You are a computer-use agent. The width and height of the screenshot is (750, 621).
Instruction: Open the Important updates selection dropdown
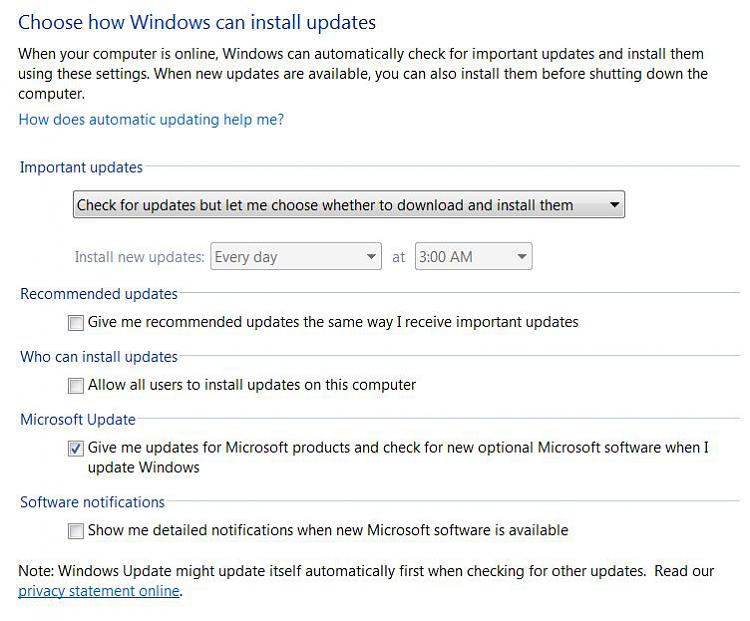click(x=349, y=205)
